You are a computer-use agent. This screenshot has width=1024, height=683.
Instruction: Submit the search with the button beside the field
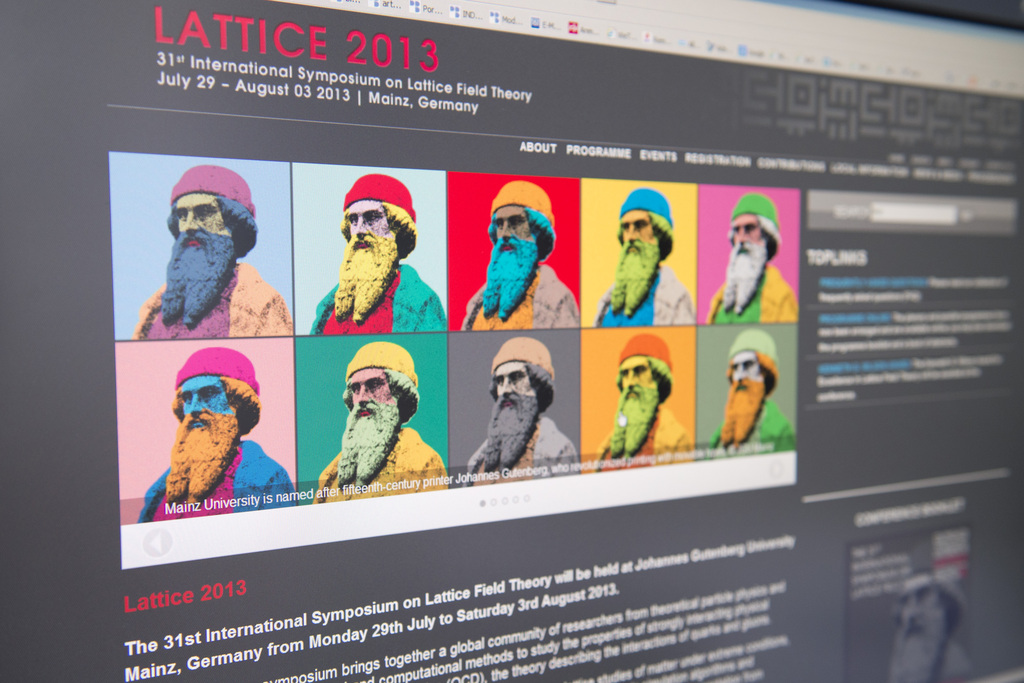968,215
